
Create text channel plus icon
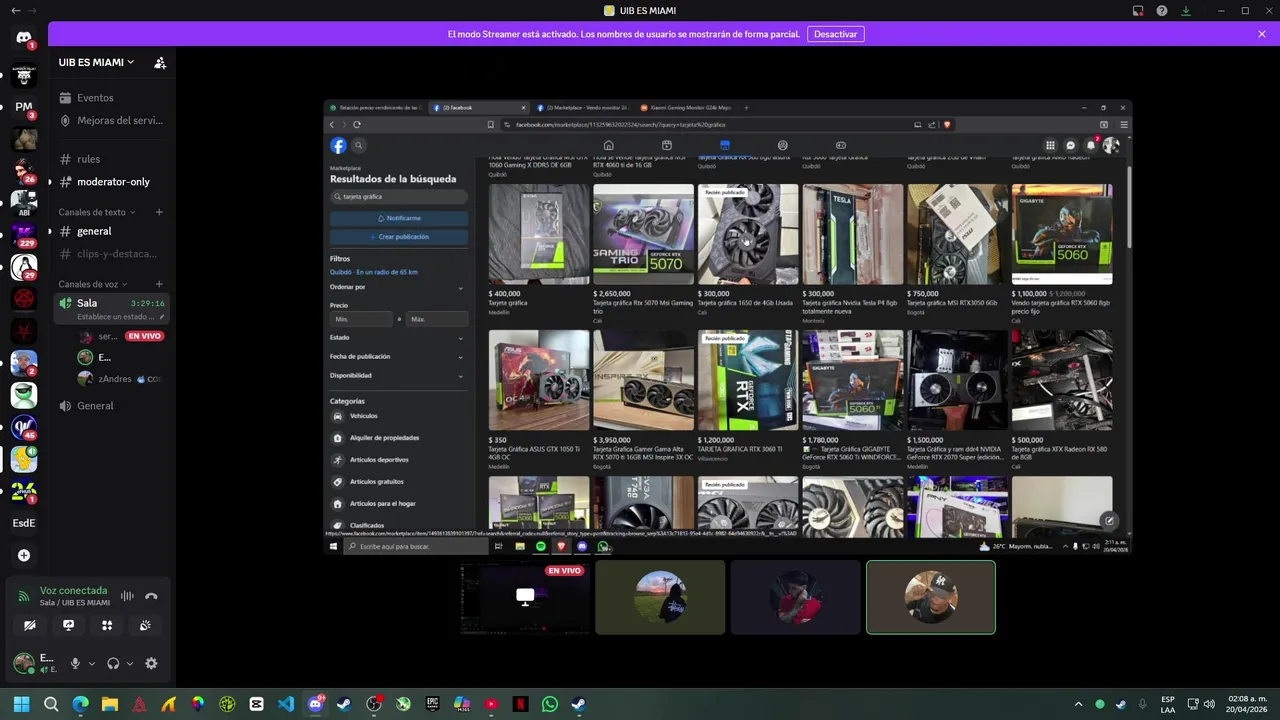pos(159,212)
